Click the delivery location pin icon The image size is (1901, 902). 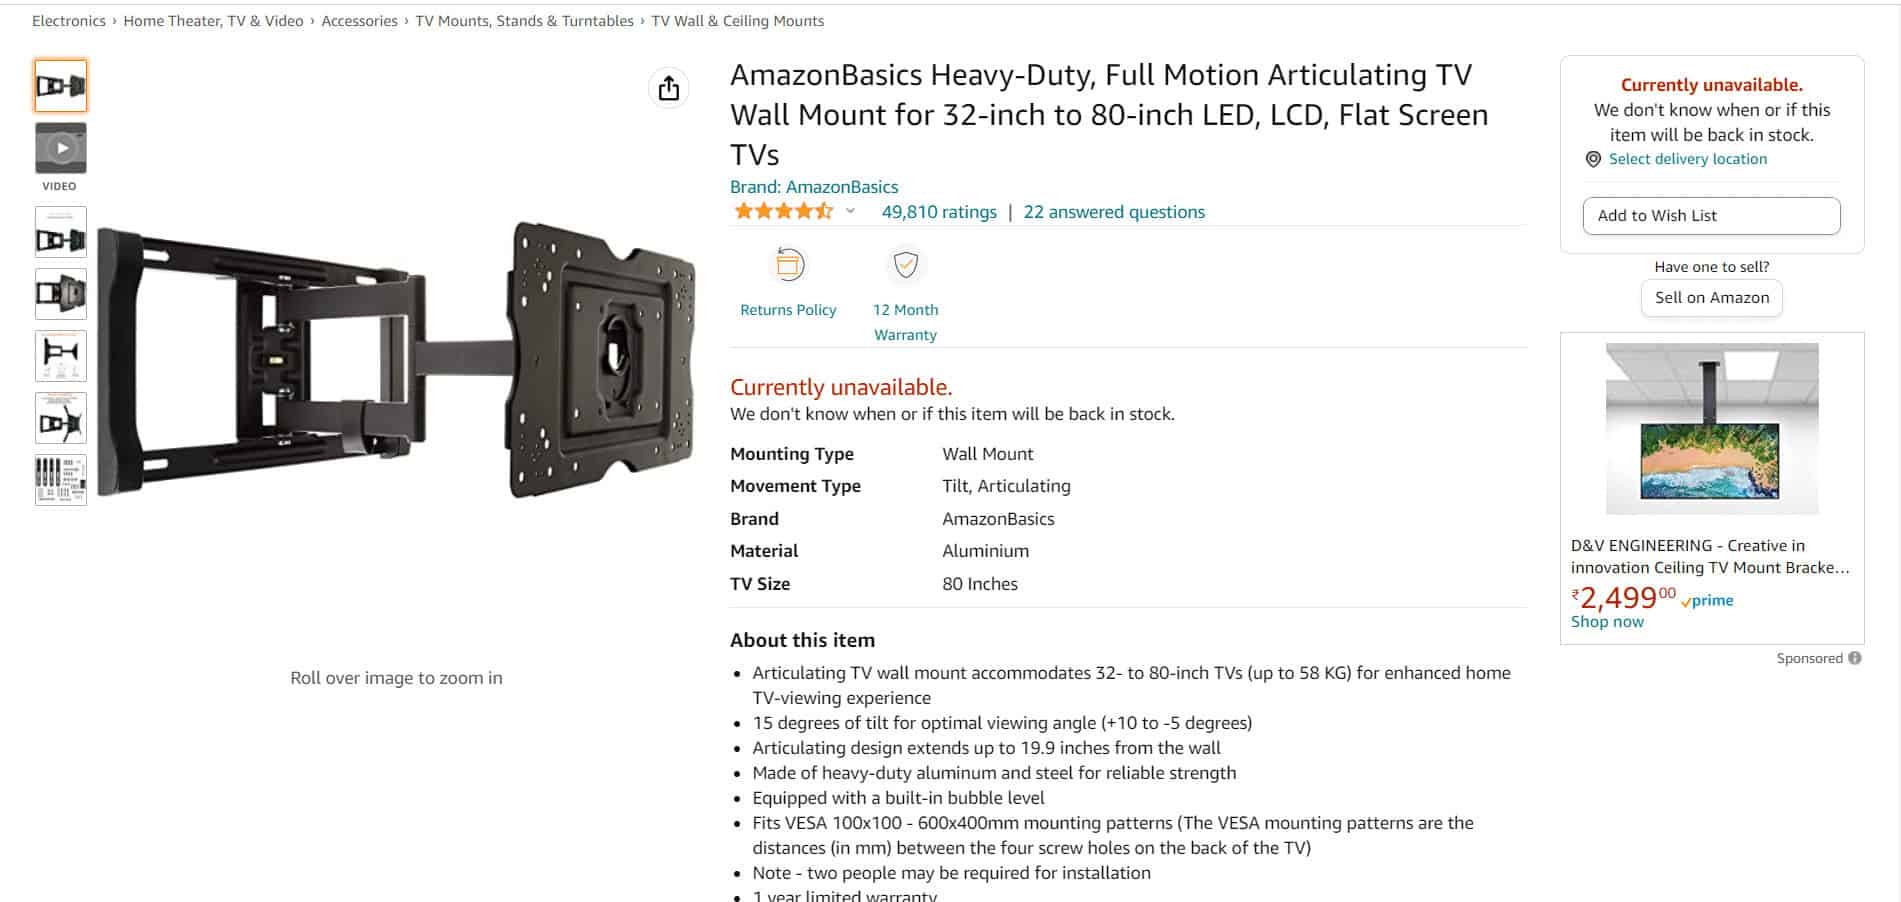point(1594,158)
